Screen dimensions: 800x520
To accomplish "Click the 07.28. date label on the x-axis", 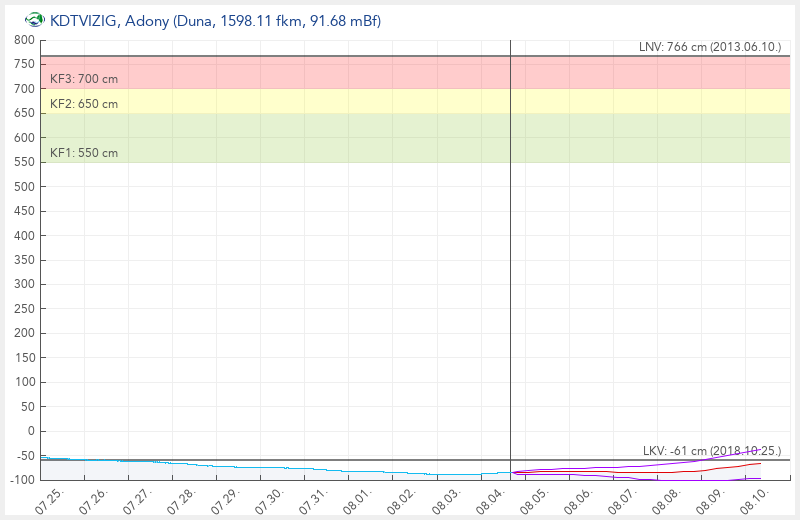I will [182, 500].
